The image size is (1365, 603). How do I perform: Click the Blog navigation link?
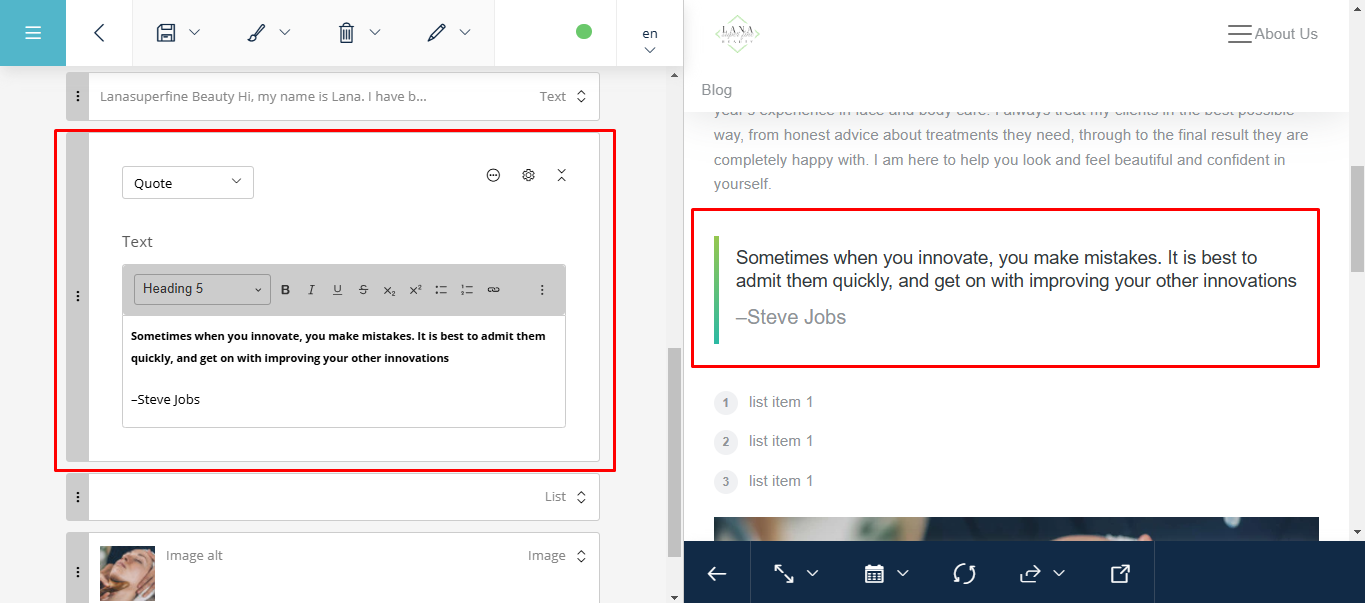click(x=717, y=90)
